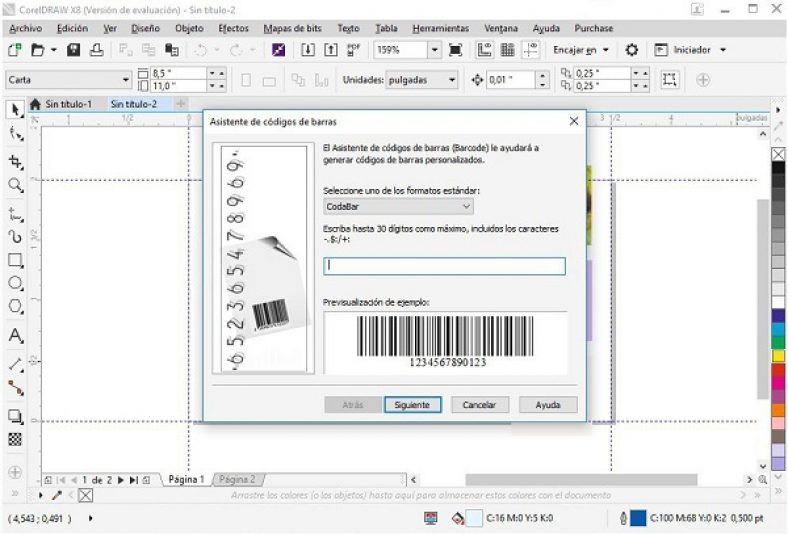The height and width of the screenshot is (534, 788).
Task: Open the Efectos menu
Action: (233, 28)
